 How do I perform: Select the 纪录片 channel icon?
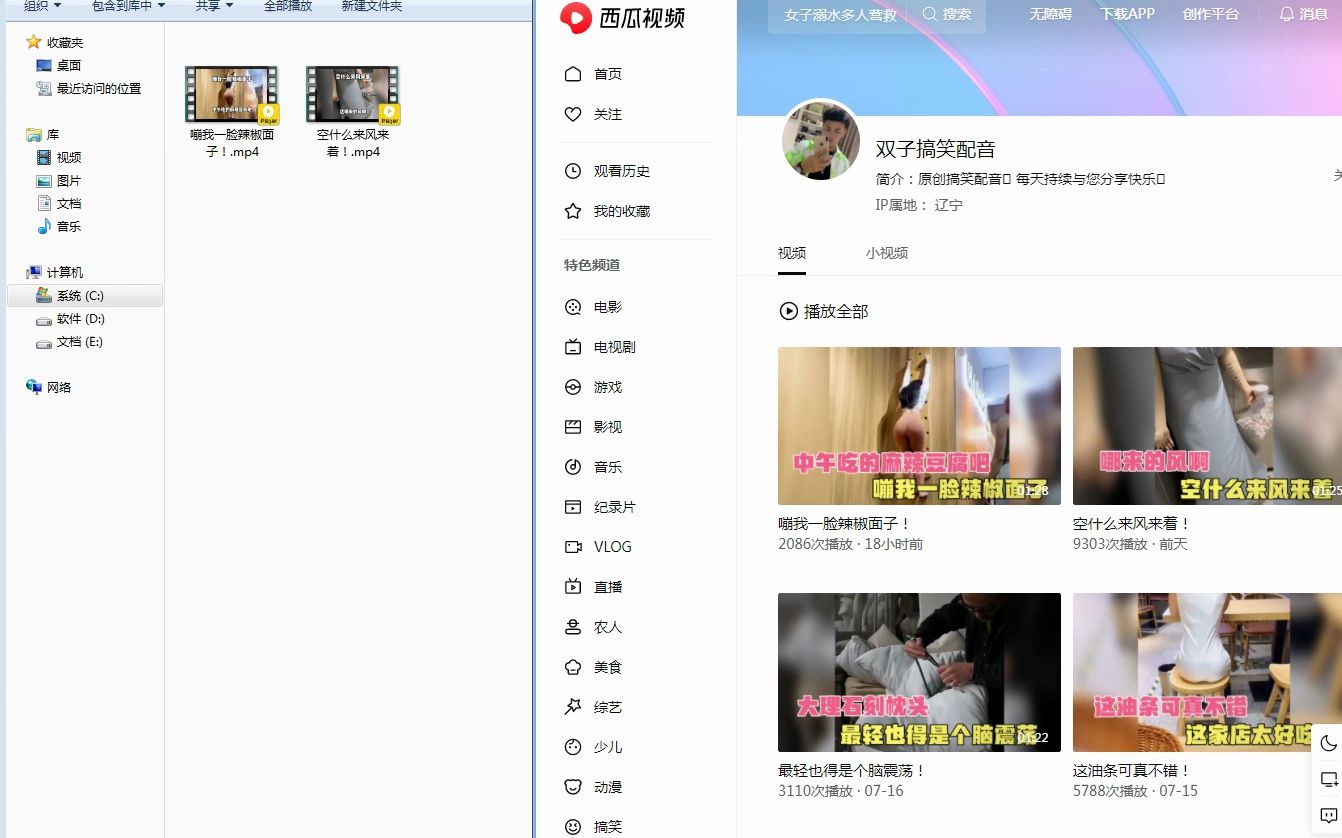[573, 507]
